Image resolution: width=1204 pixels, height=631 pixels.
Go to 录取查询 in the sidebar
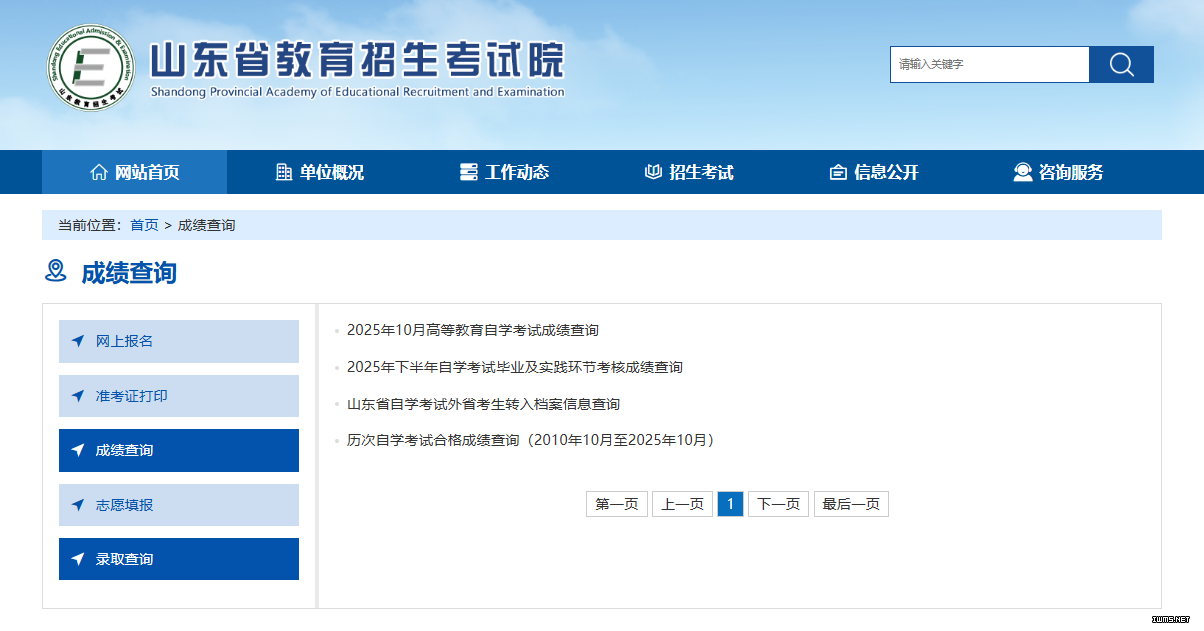[179, 559]
